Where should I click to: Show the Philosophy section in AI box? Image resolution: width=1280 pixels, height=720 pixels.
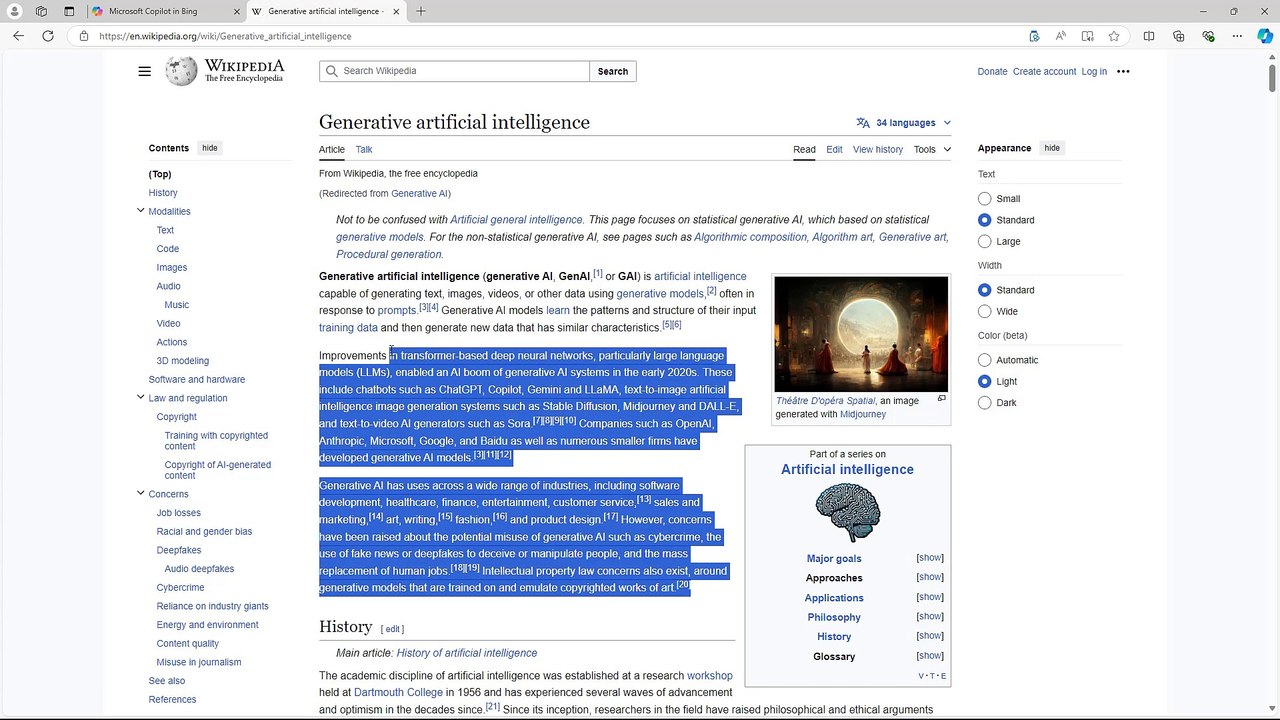[930, 616]
